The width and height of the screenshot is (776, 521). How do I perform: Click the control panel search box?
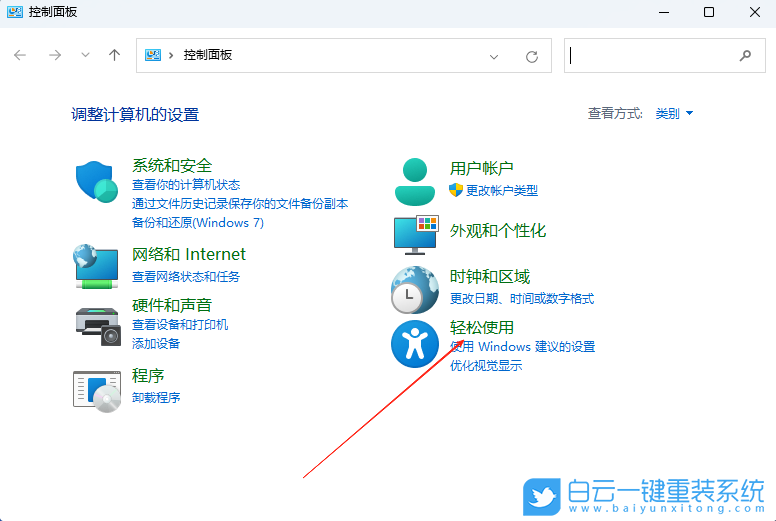[665, 55]
